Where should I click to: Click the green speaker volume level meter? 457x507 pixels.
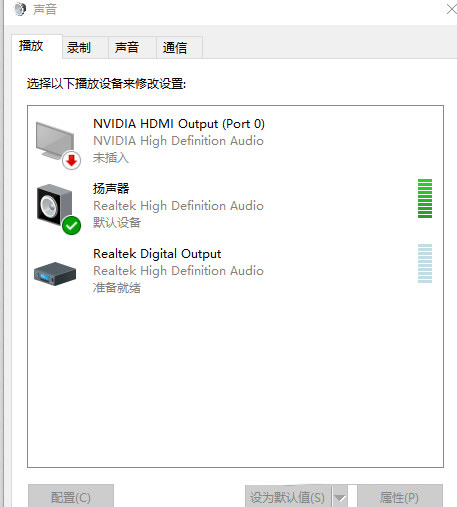pyautogui.click(x=425, y=198)
